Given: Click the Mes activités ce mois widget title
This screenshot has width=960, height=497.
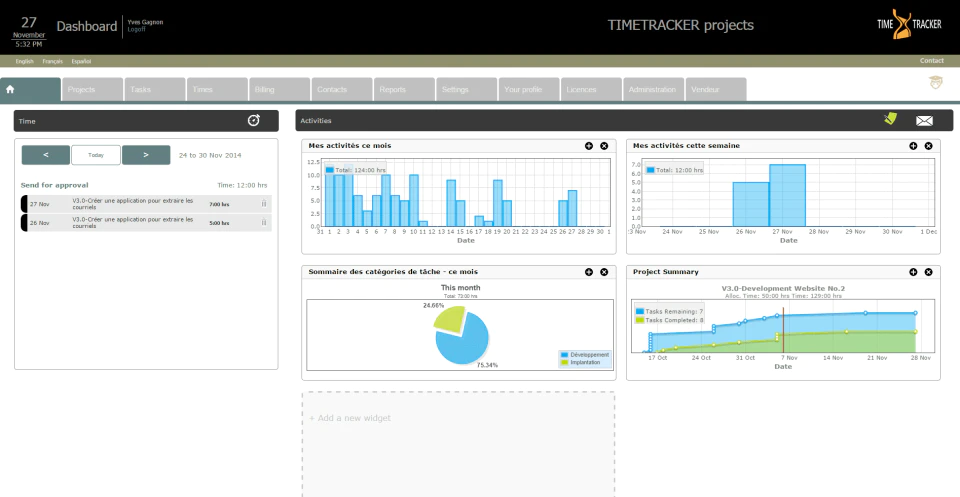Looking at the screenshot, I should pos(350,146).
